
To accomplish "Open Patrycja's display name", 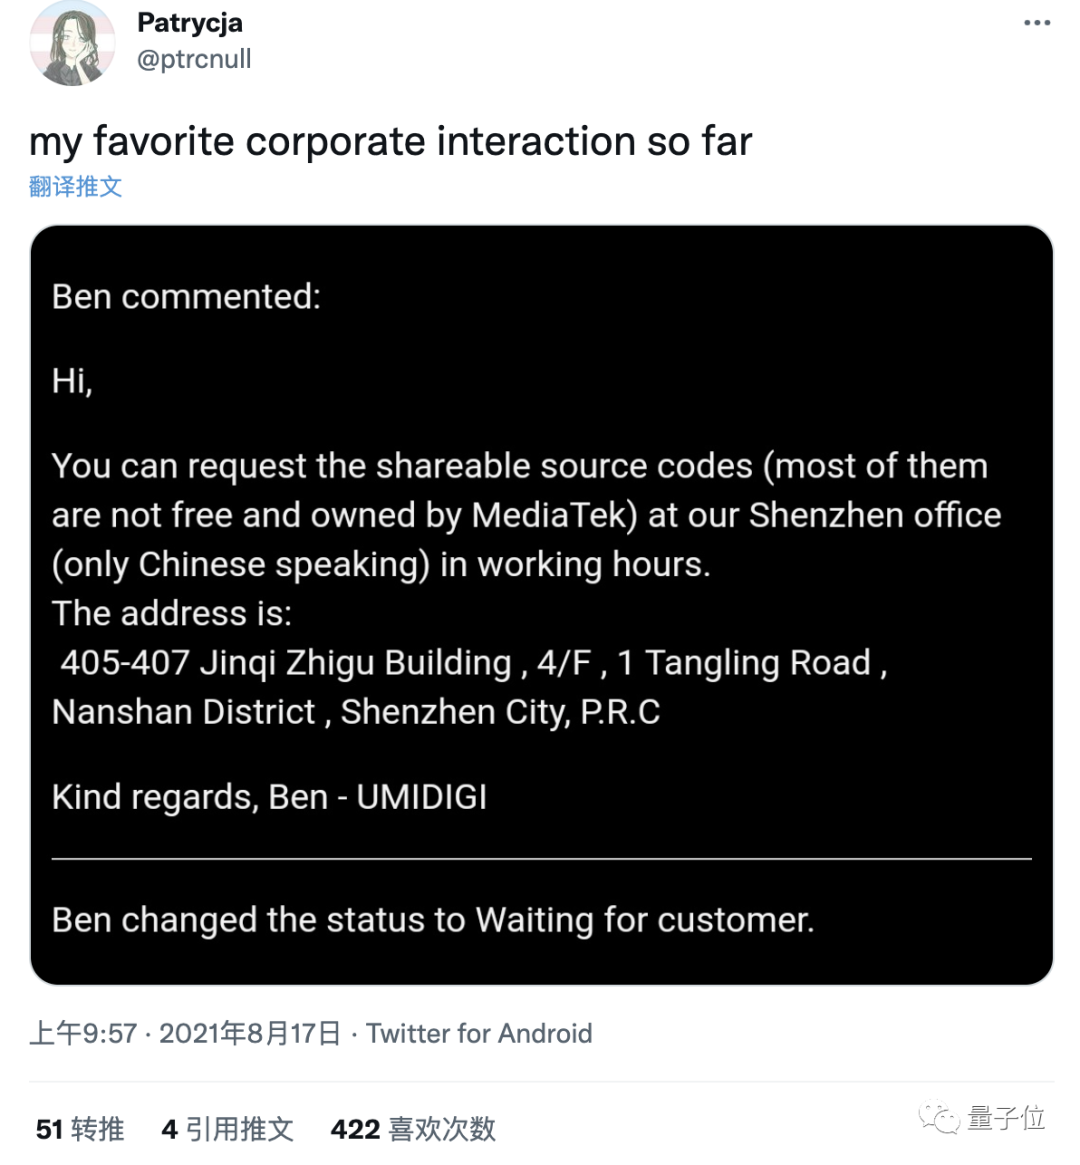I will point(190,22).
